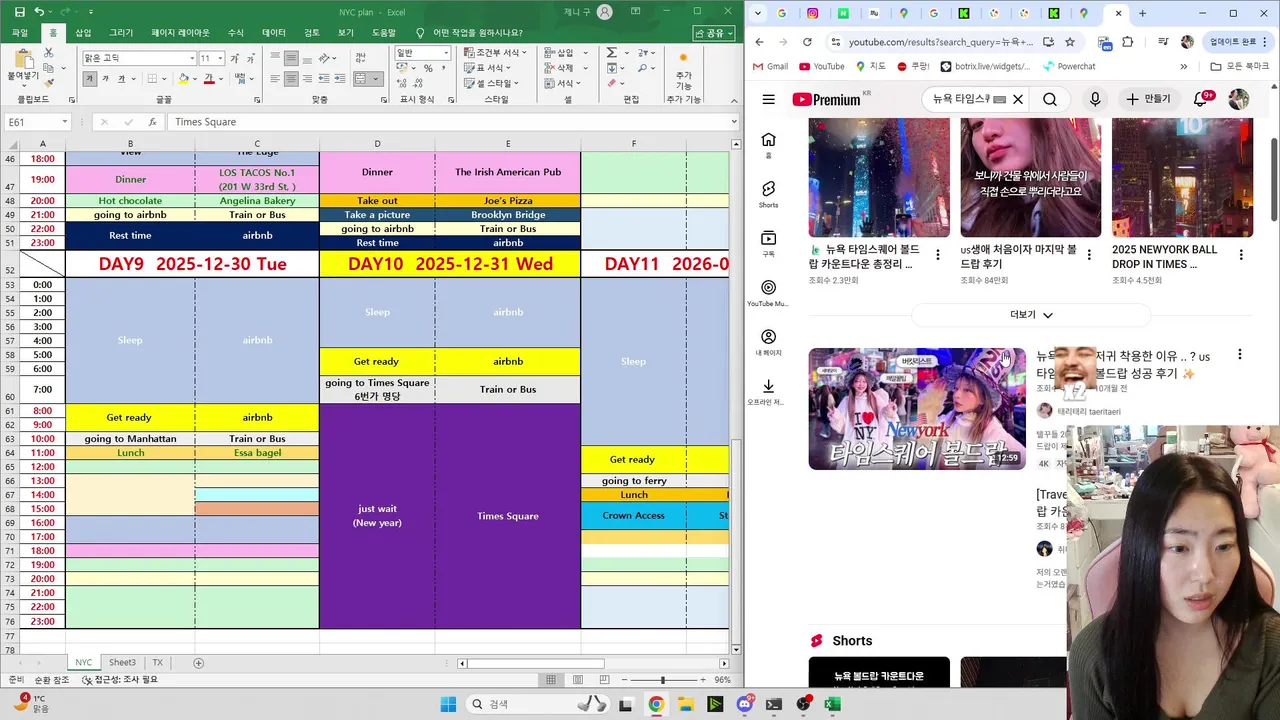Open the 2025 NEWYORK BALL DROP video thumbnail
The width and height of the screenshot is (1280, 720).
[1182, 177]
